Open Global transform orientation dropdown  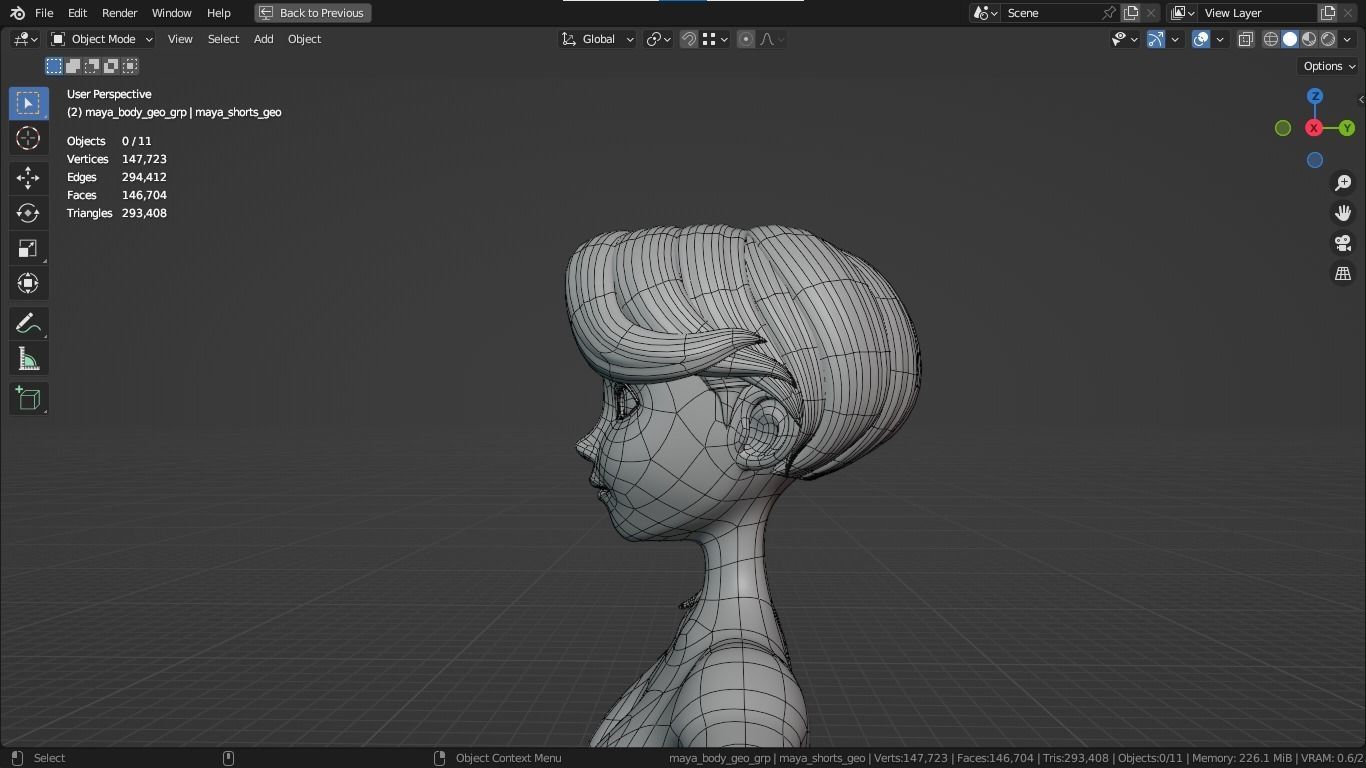(597, 39)
